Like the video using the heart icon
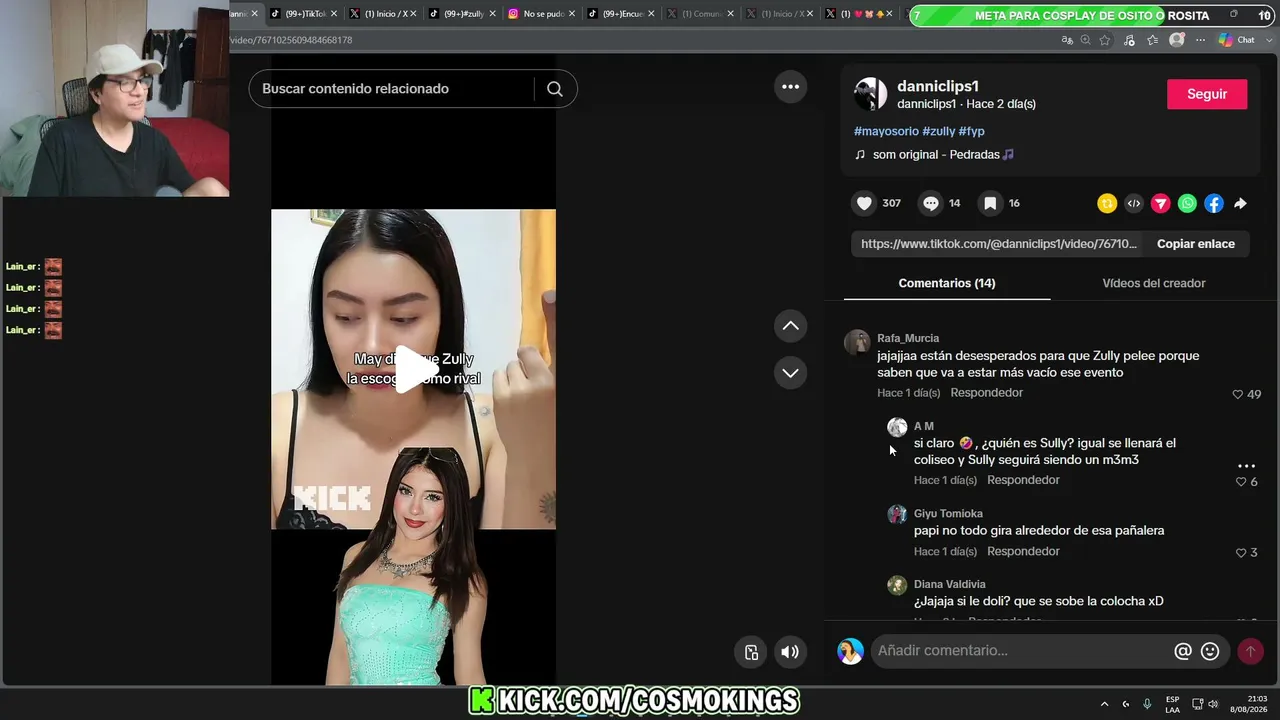Viewport: 1280px width, 720px height. pos(864,203)
